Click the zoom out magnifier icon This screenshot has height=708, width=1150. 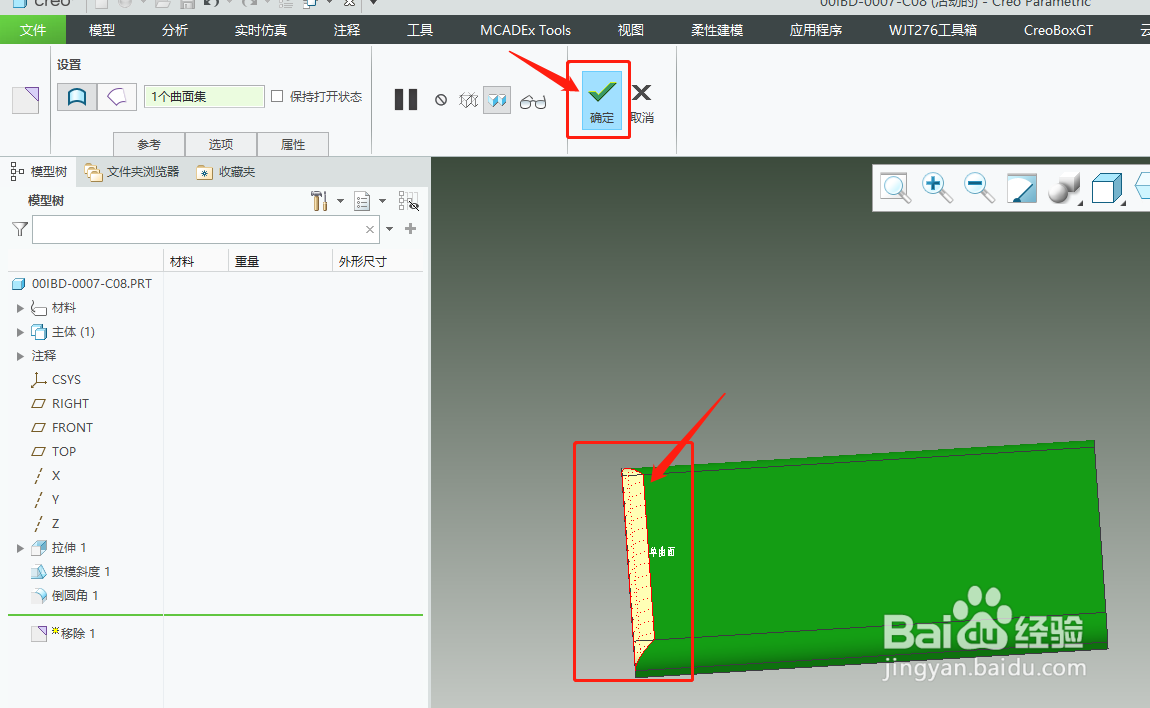[979, 187]
